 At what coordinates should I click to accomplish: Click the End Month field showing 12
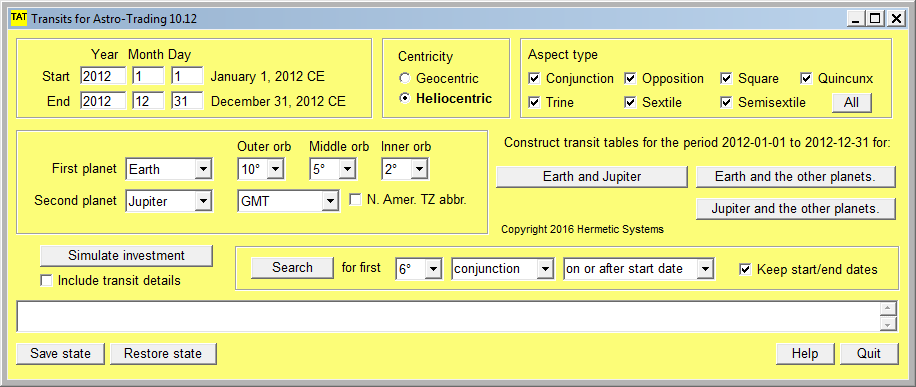(148, 101)
